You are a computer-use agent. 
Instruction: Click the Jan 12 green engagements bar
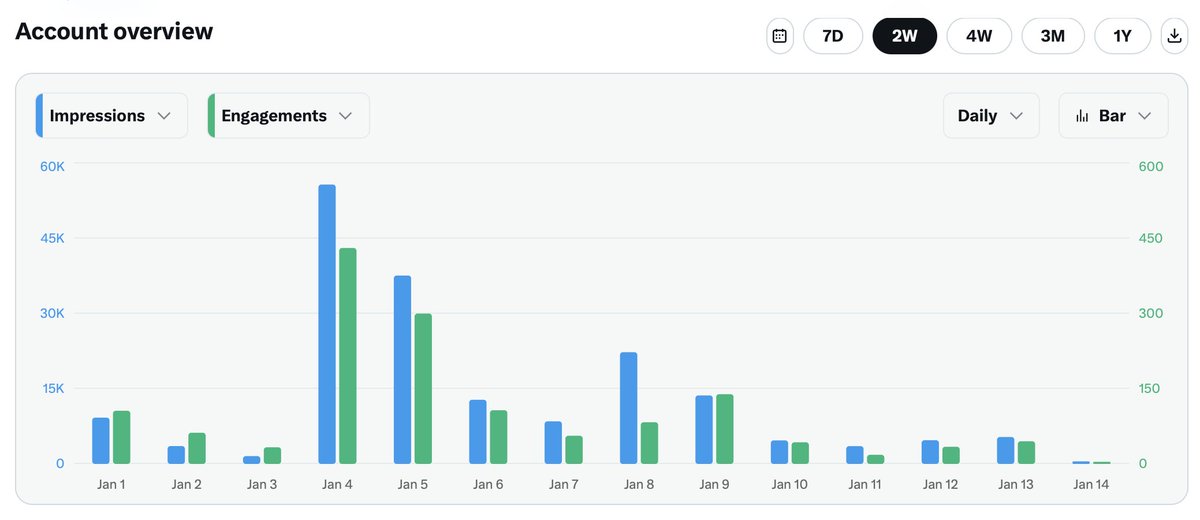pos(951,455)
